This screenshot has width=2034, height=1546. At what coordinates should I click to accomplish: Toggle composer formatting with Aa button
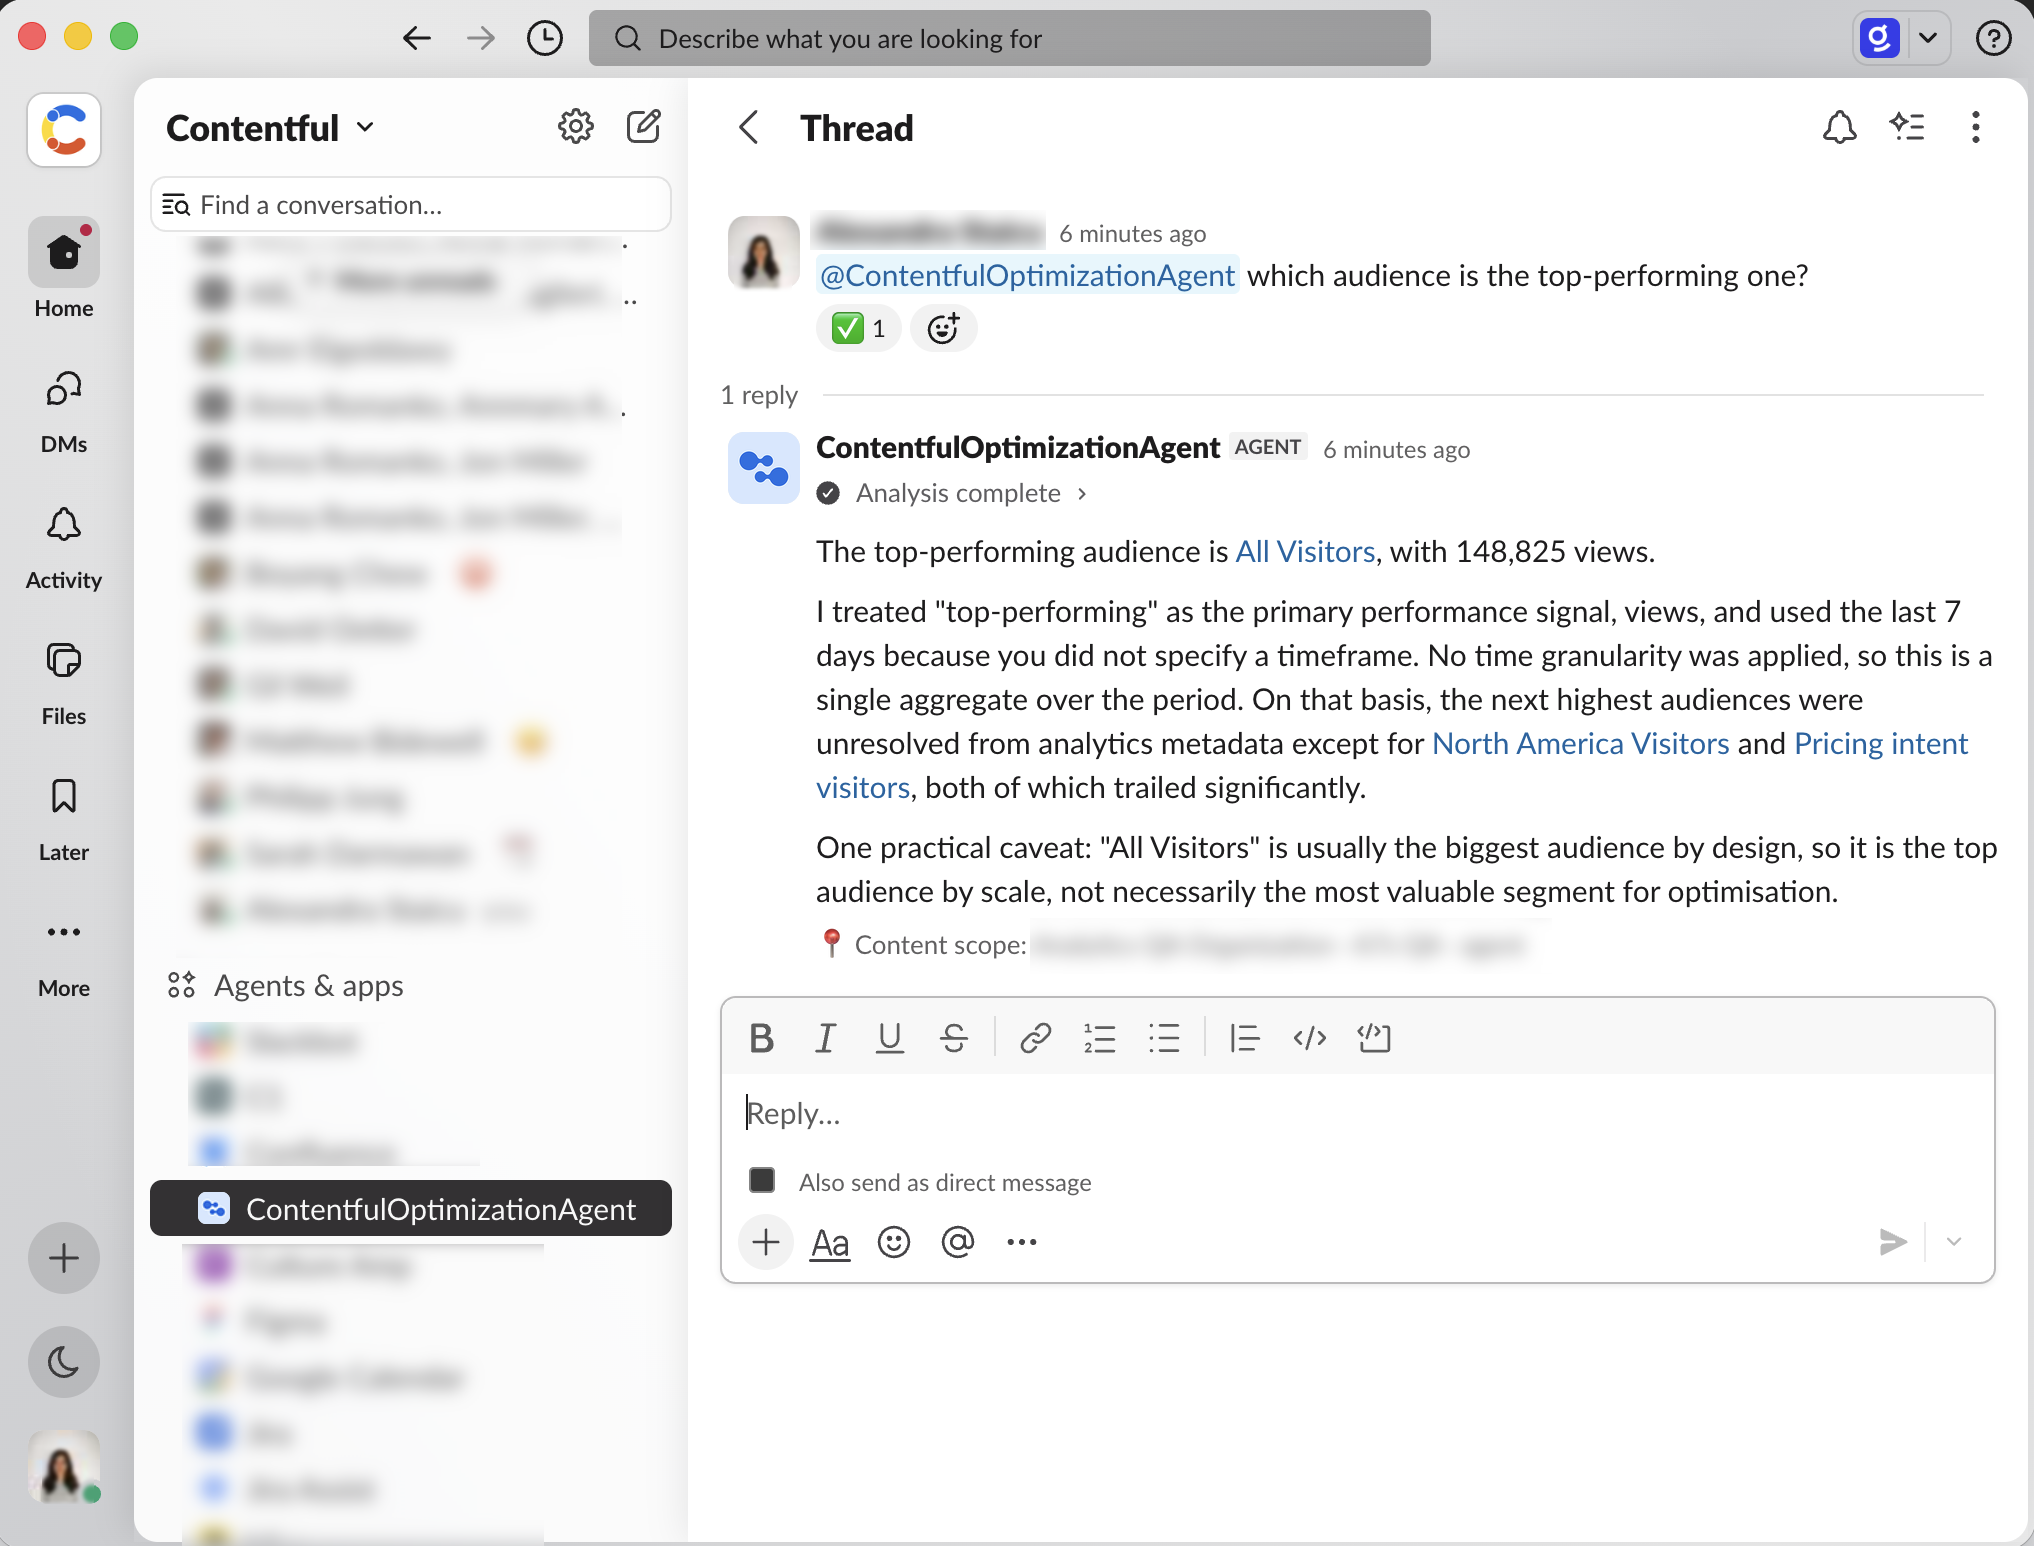[830, 1242]
